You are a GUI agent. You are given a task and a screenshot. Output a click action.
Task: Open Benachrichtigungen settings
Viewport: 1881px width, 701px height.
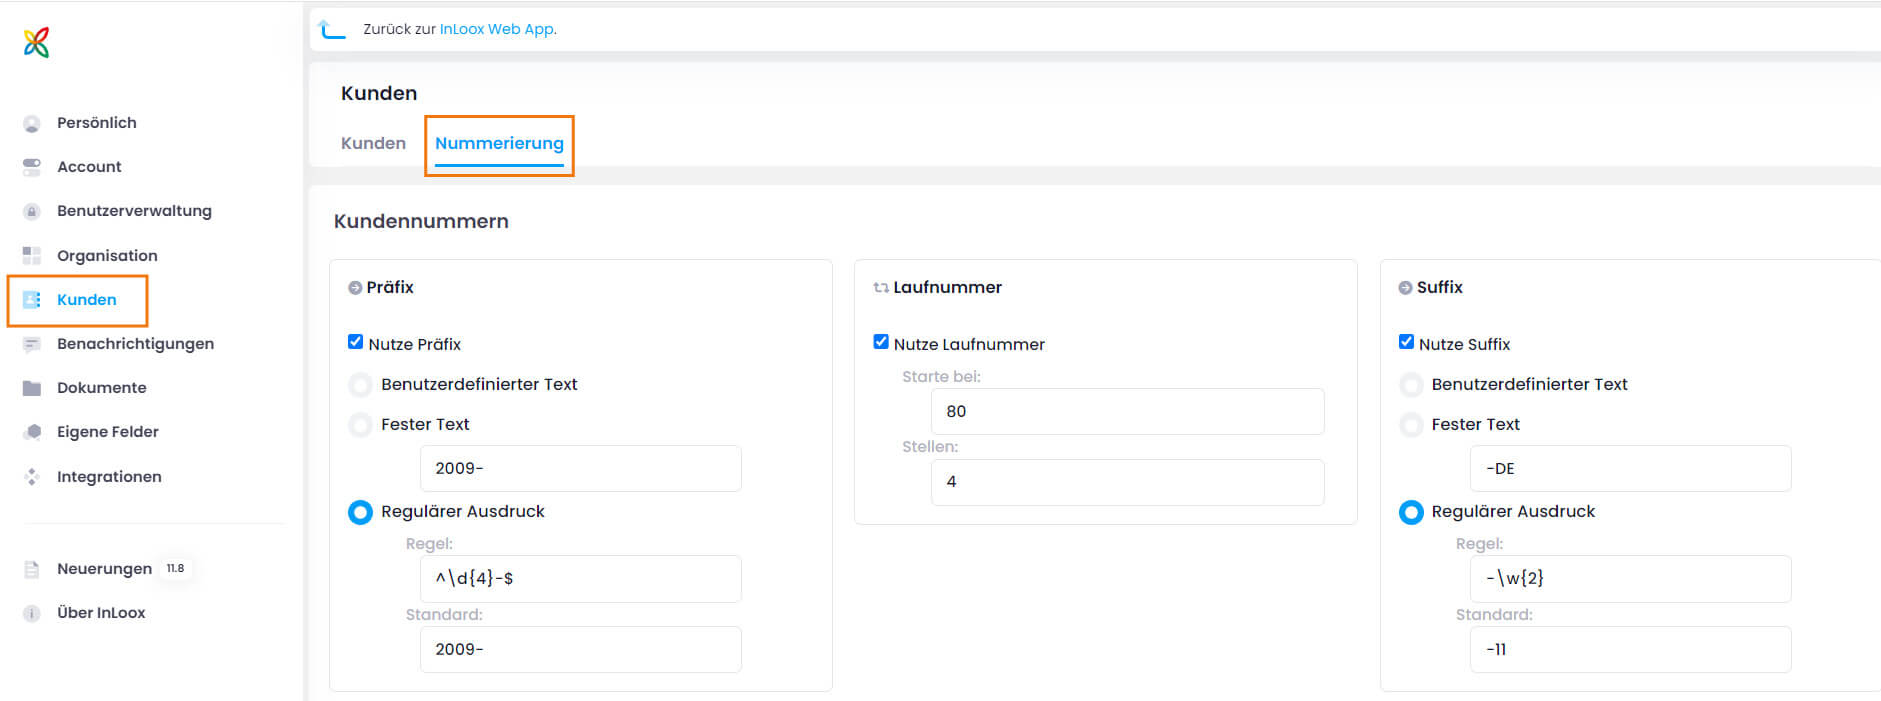point(135,344)
